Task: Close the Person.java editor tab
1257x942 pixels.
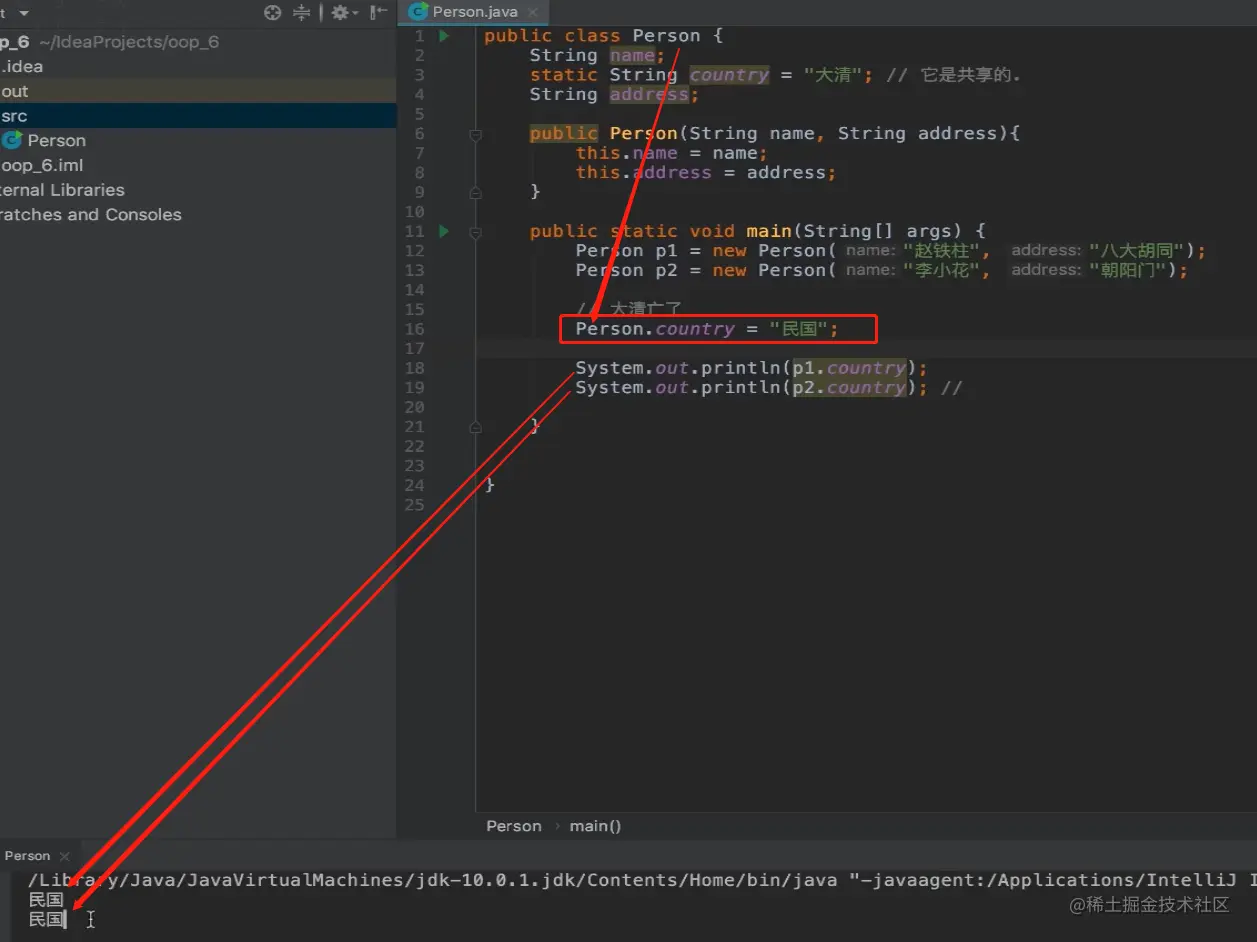Action: [533, 13]
